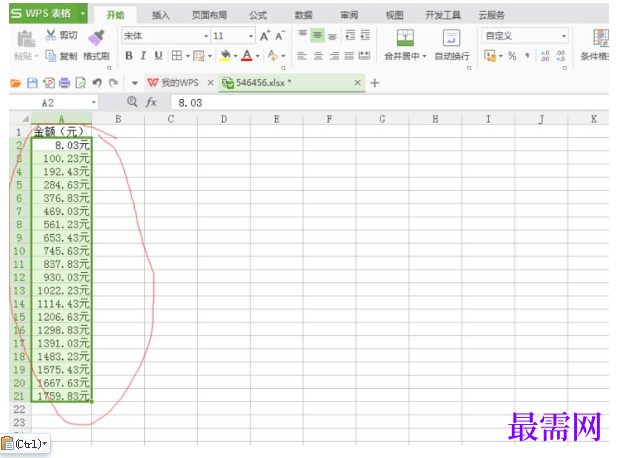Screen dimensions: 620x458
Task: Click the Undo arrow
Action: click(x=97, y=83)
